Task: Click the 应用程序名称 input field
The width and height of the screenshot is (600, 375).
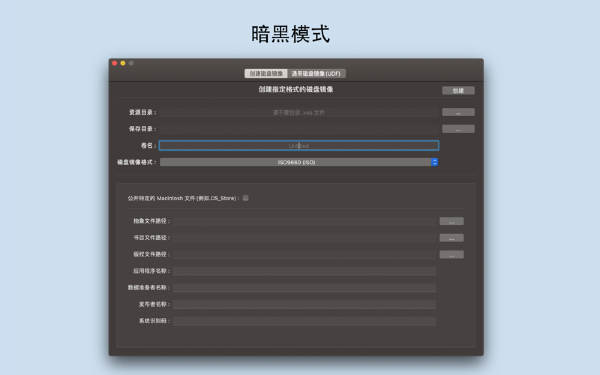Action: pyautogui.click(x=304, y=271)
